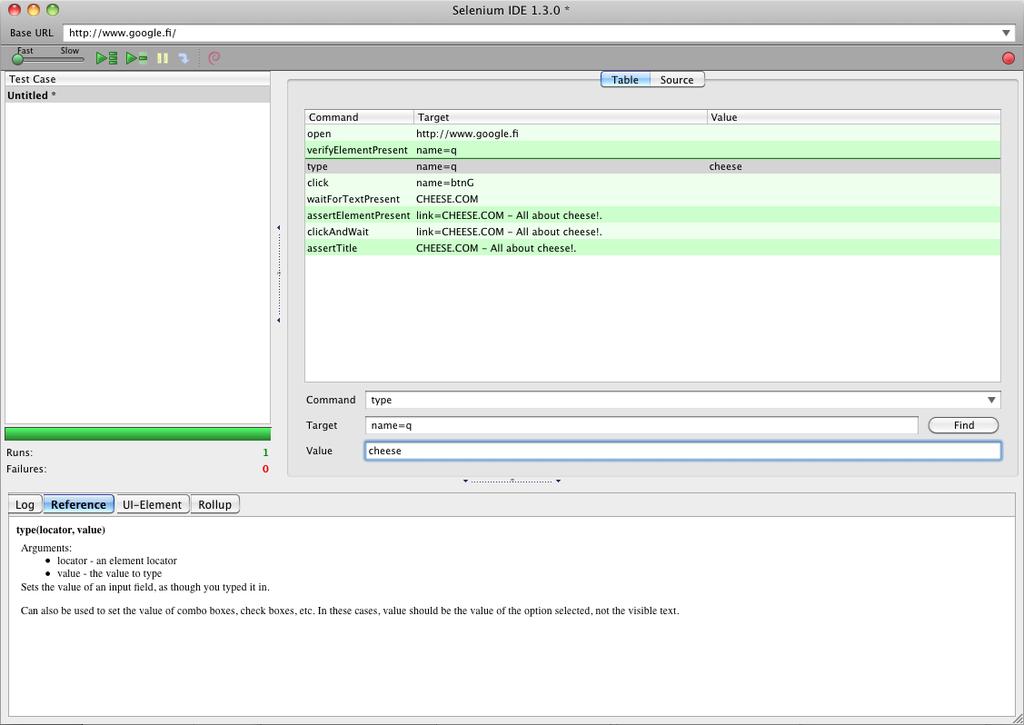Viewport: 1024px width, 725px height.
Task: Click the green test progress bar
Action: (x=138, y=434)
